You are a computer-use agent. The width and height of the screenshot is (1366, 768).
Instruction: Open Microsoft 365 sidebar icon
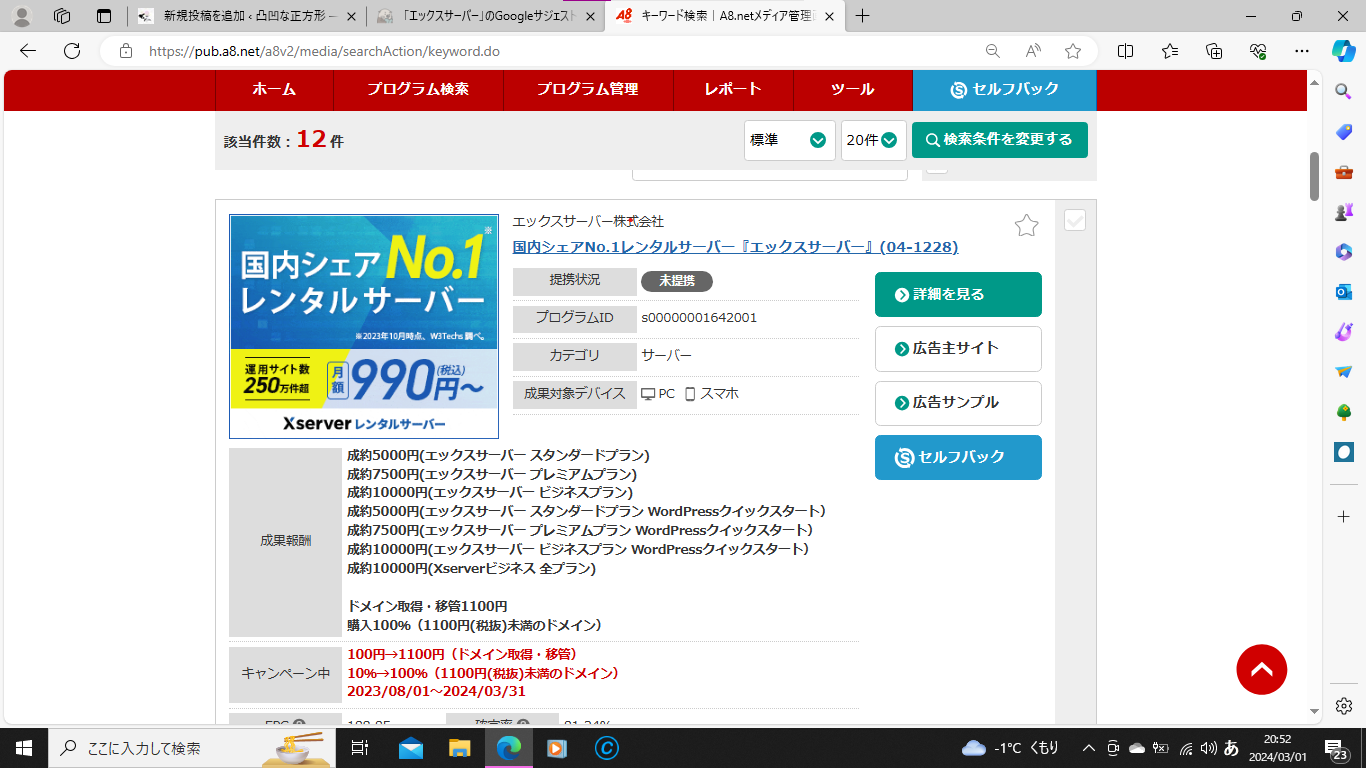(x=1343, y=252)
